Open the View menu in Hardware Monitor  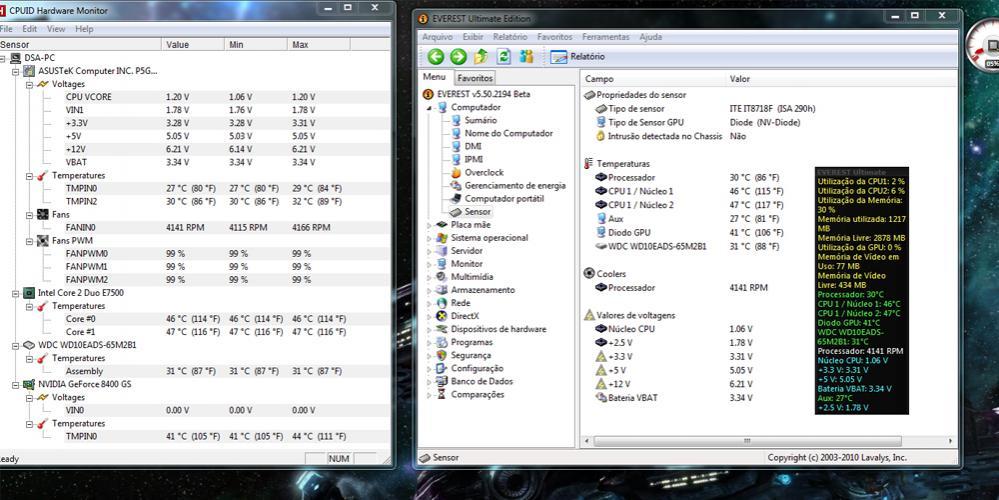coord(56,29)
